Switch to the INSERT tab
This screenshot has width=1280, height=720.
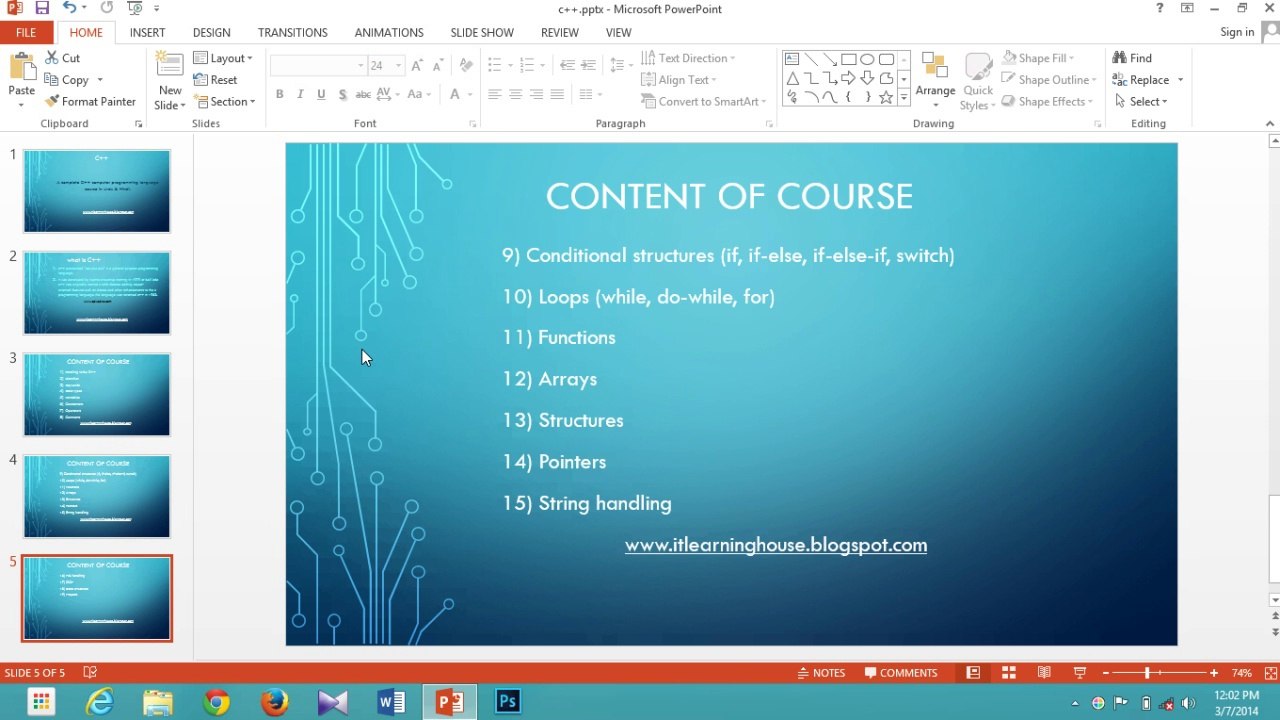tap(147, 32)
